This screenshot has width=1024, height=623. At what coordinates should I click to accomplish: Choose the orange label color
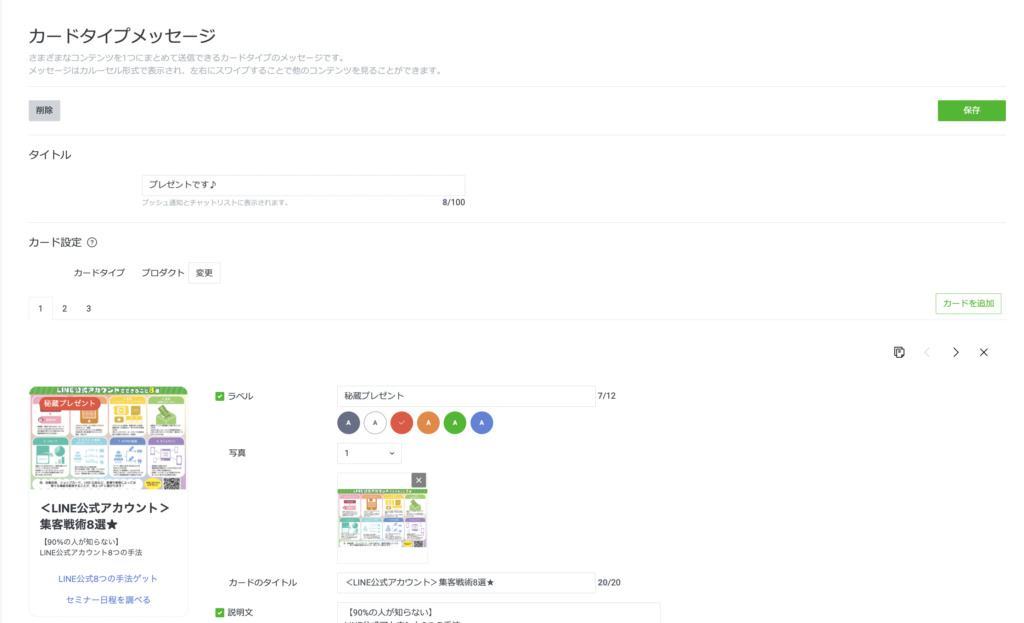(428, 423)
